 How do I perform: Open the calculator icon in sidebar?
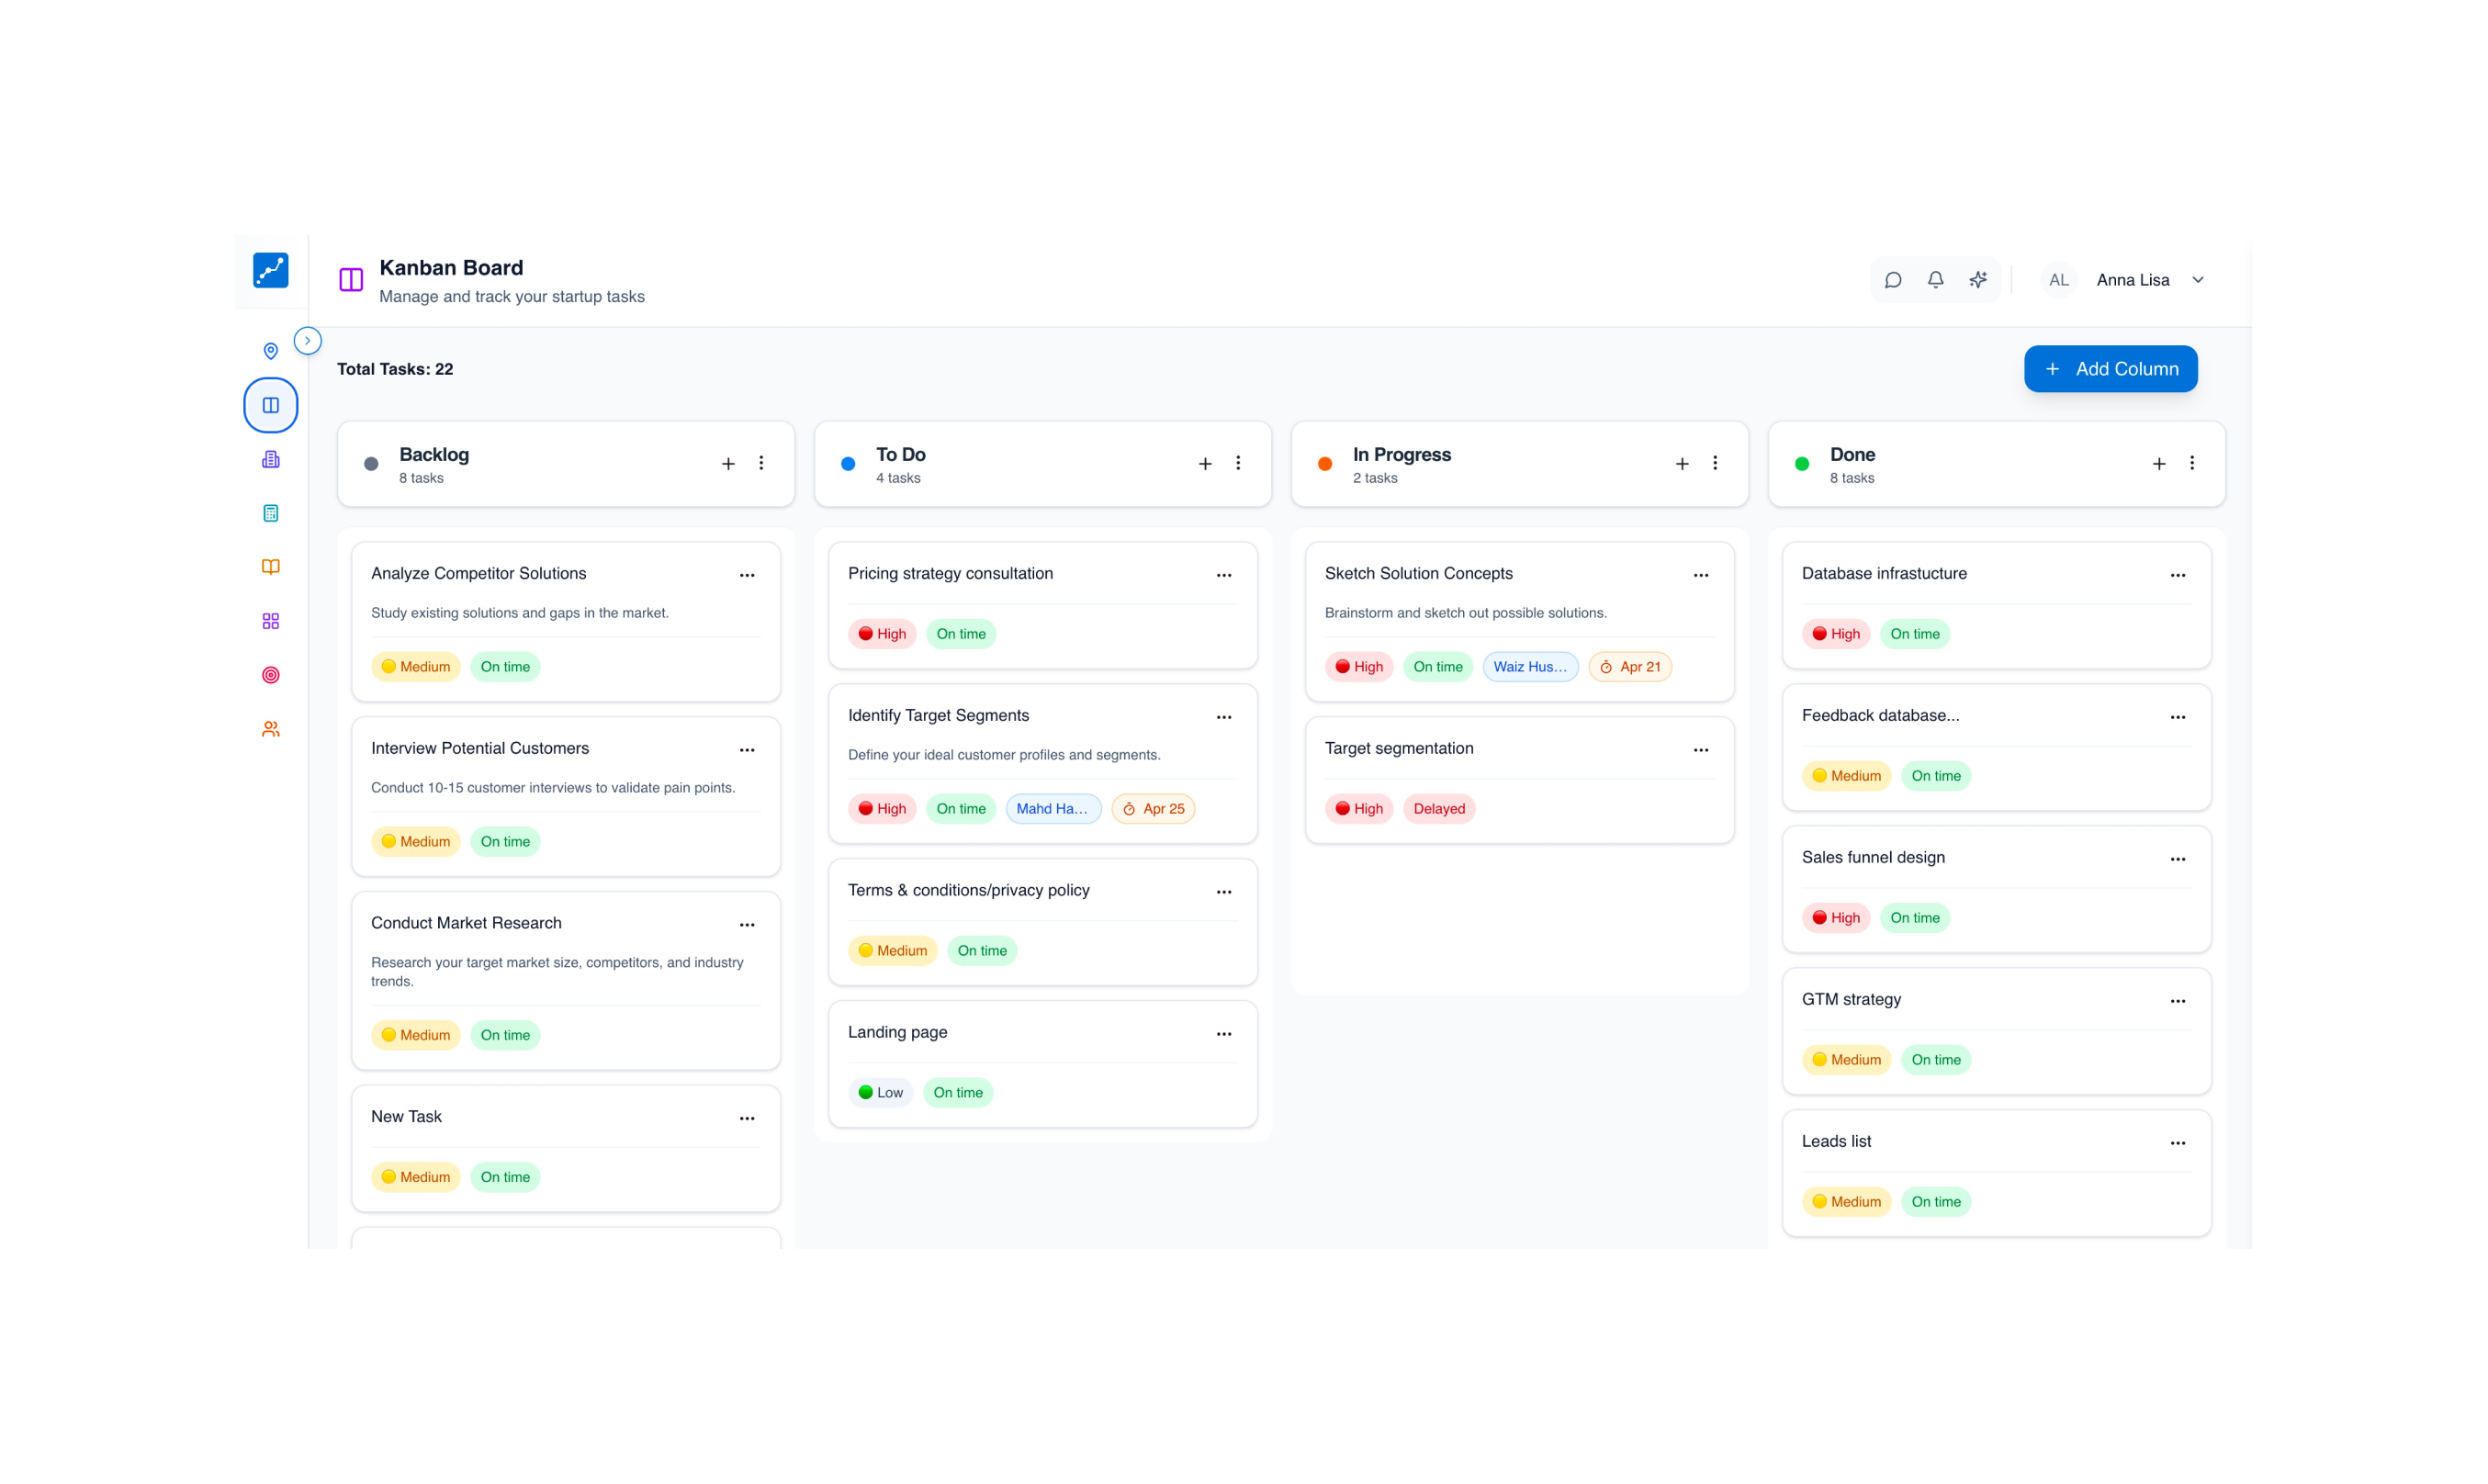pyautogui.click(x=270, y=513)
